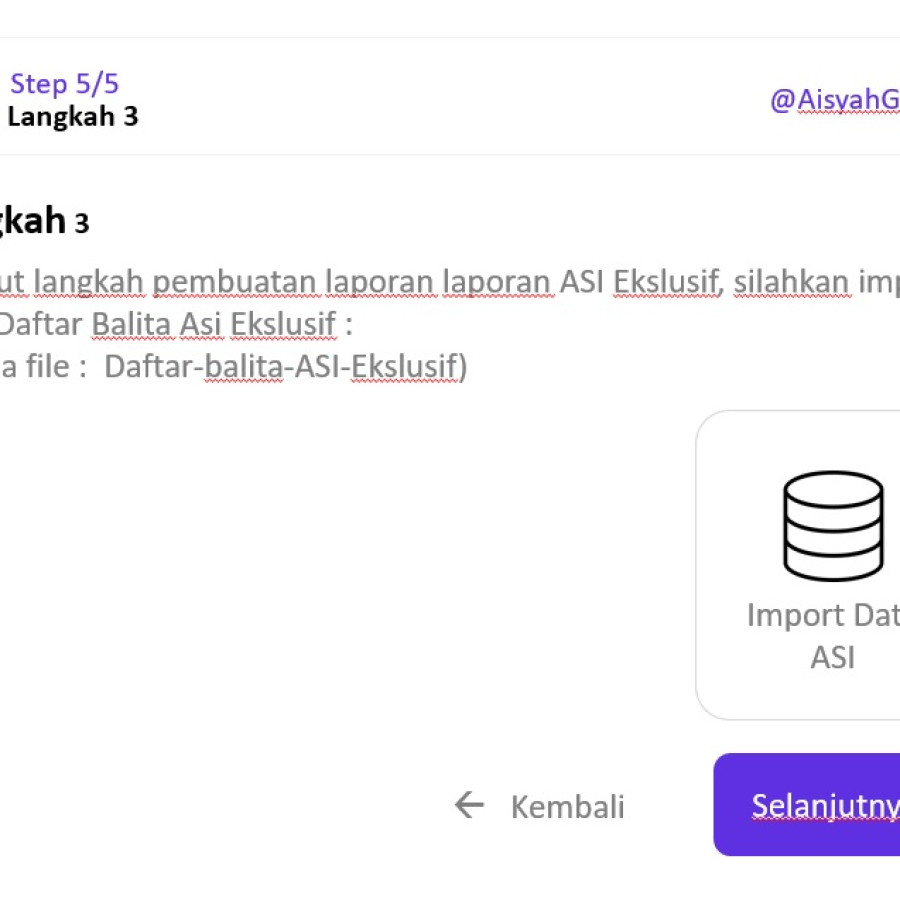Image resolution: width=900 pixels, height=900 pixels.
Task: Open the @Aisyah profile link
Action: [835, 99]
